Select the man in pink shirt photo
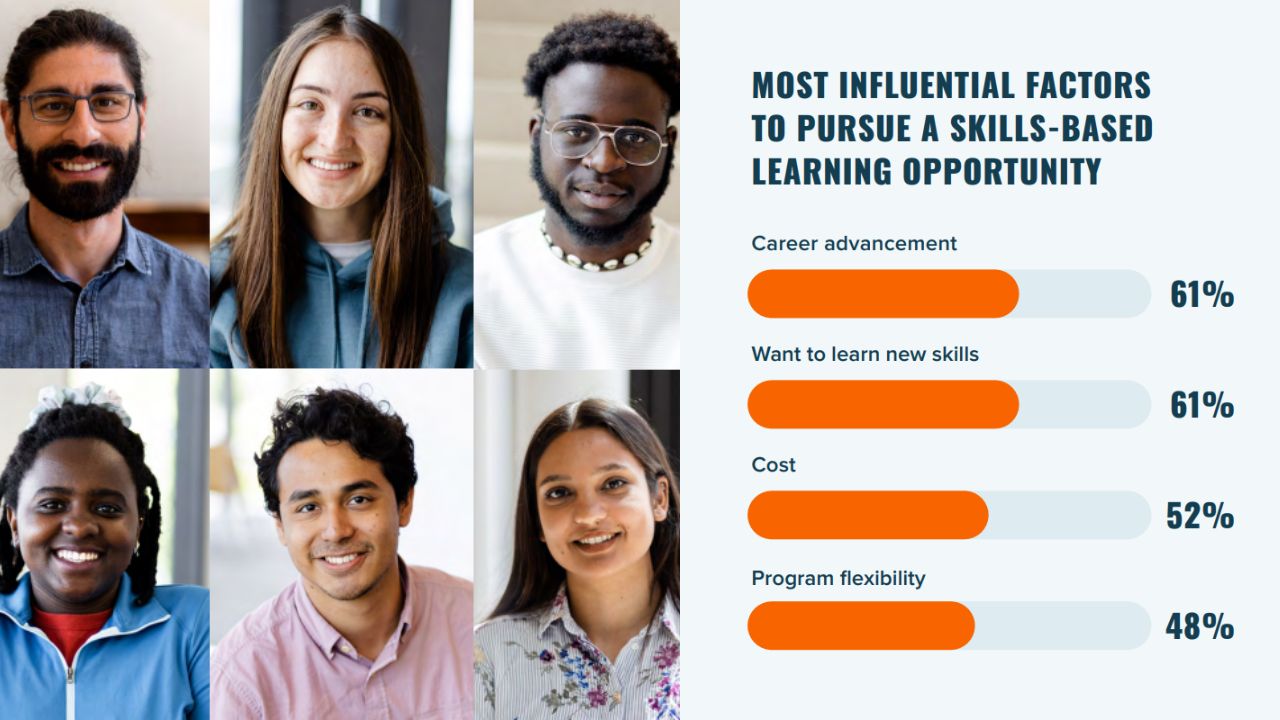 coord(341,545)
